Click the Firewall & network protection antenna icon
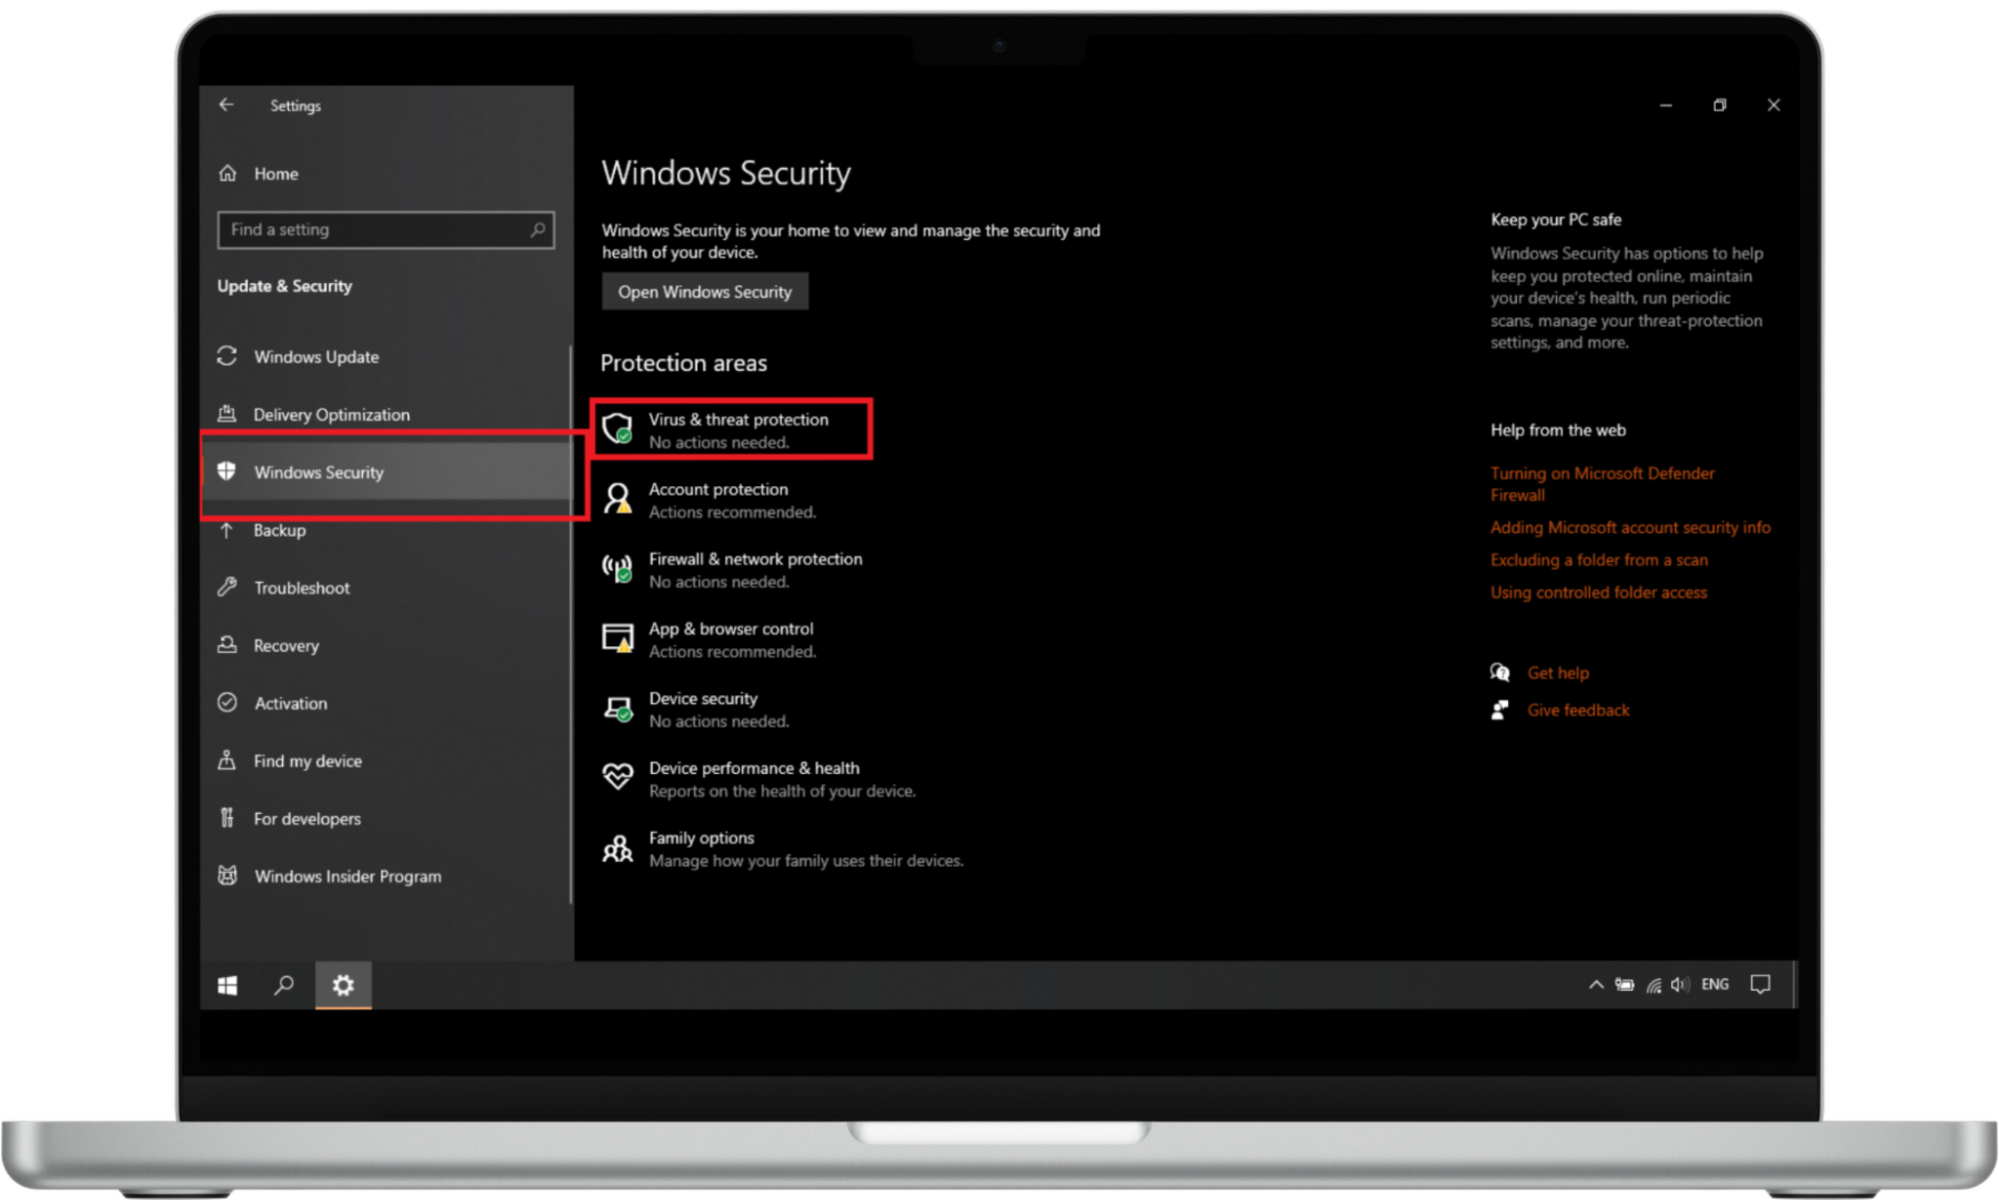 point(618,568)
